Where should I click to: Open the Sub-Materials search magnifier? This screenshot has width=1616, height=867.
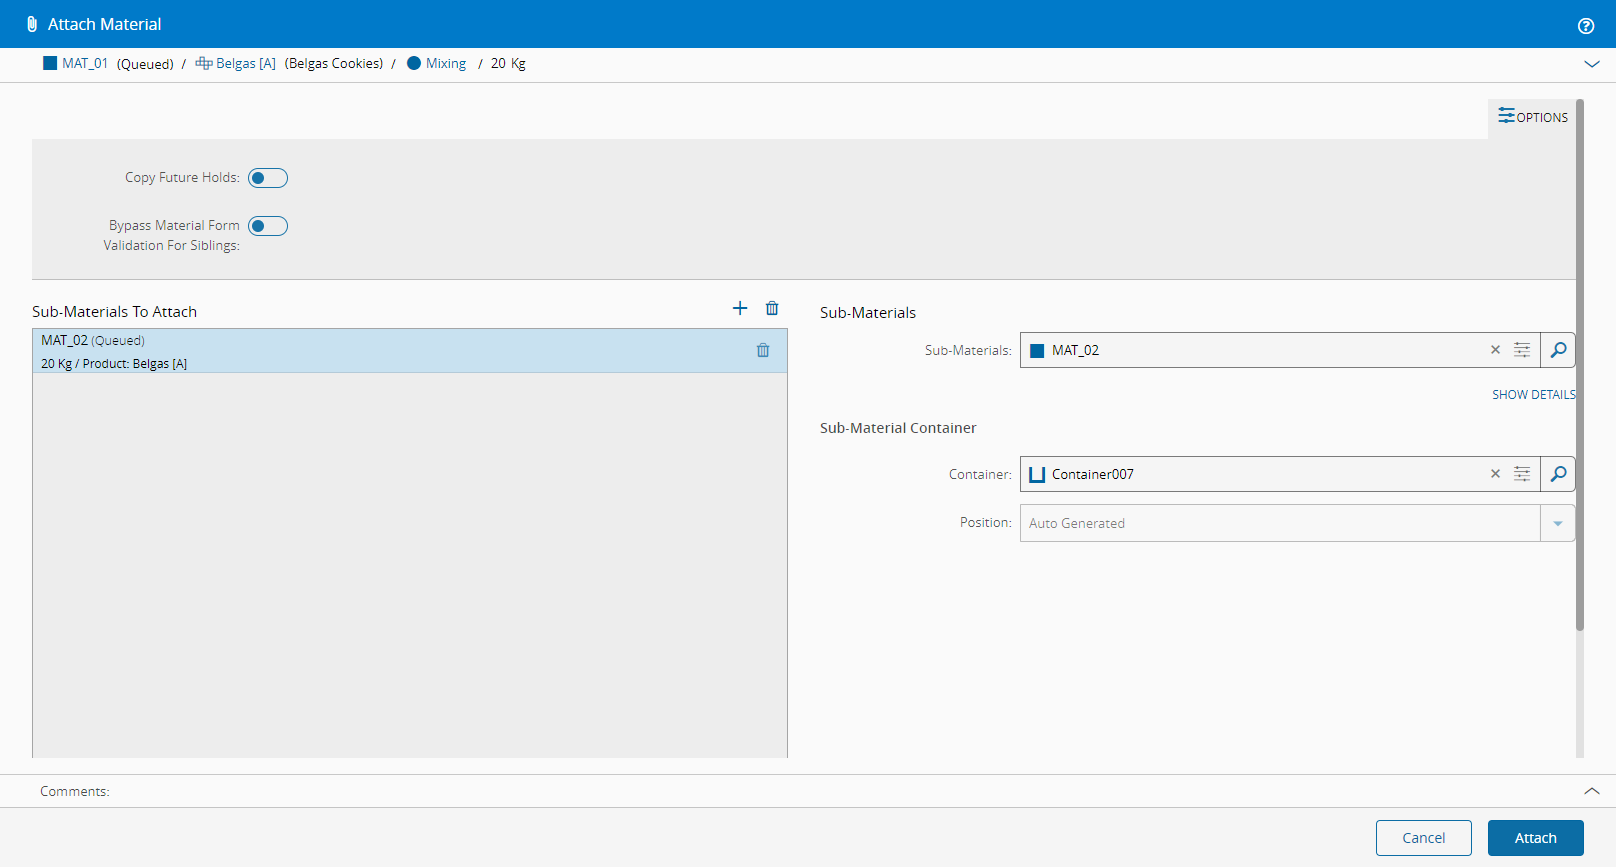(x=1558, y=350)
